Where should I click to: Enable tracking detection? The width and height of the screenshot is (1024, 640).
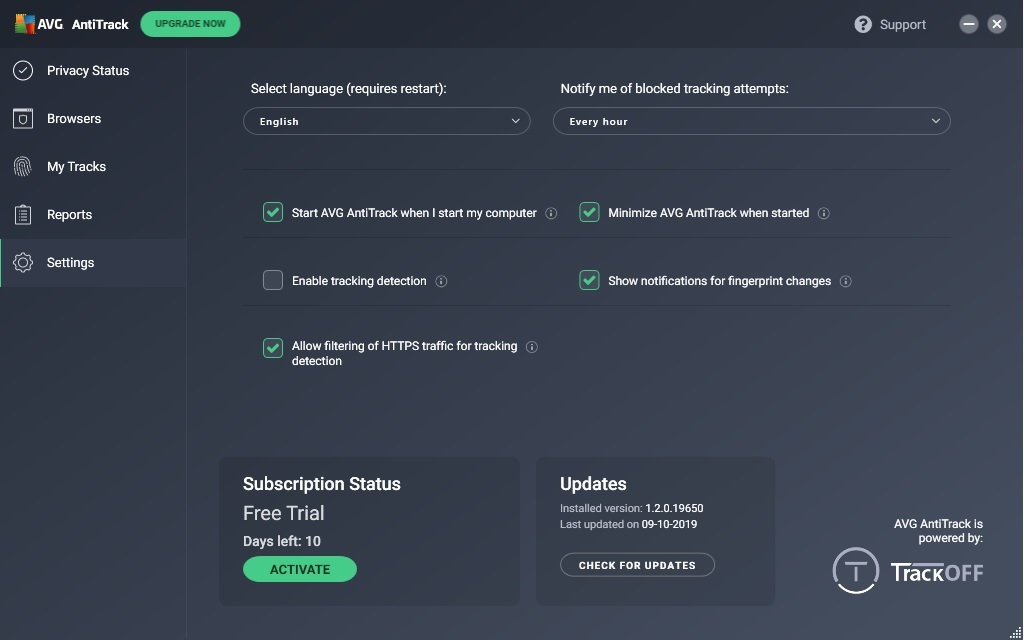coord(272,280)
